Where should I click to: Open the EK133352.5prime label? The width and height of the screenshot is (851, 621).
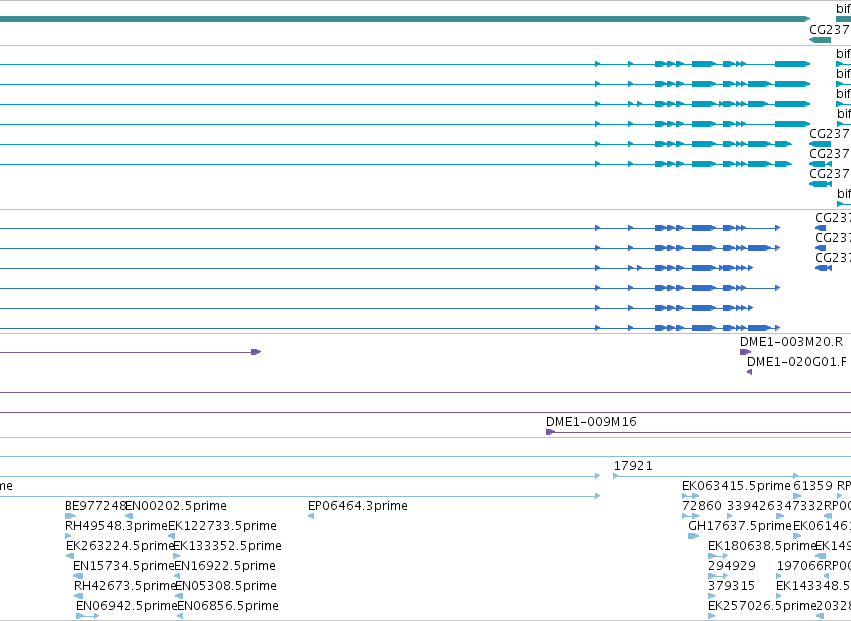227,546
